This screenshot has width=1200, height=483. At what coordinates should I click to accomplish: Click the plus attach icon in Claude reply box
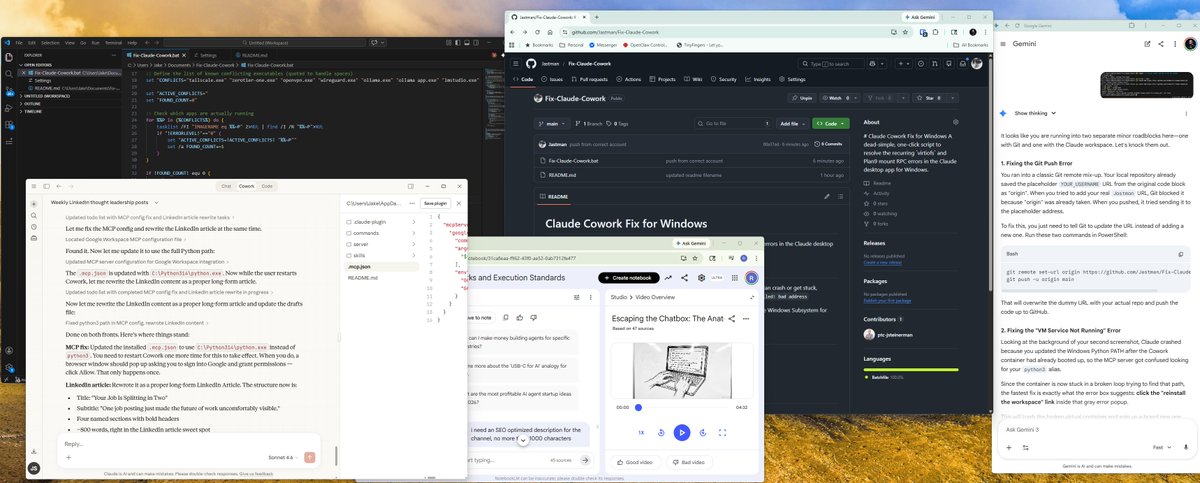coord(69,457)
